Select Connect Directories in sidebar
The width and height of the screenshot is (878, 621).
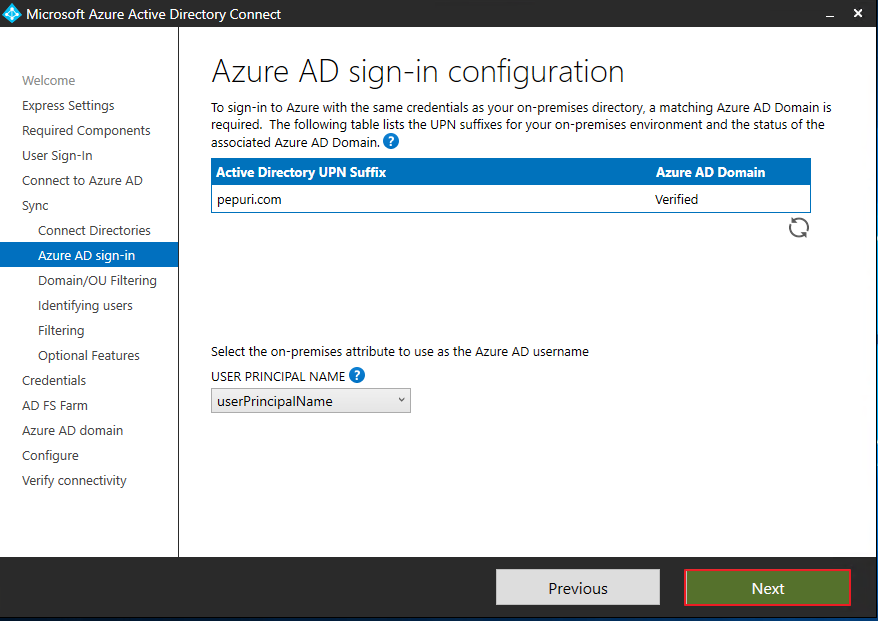[94, 231]
